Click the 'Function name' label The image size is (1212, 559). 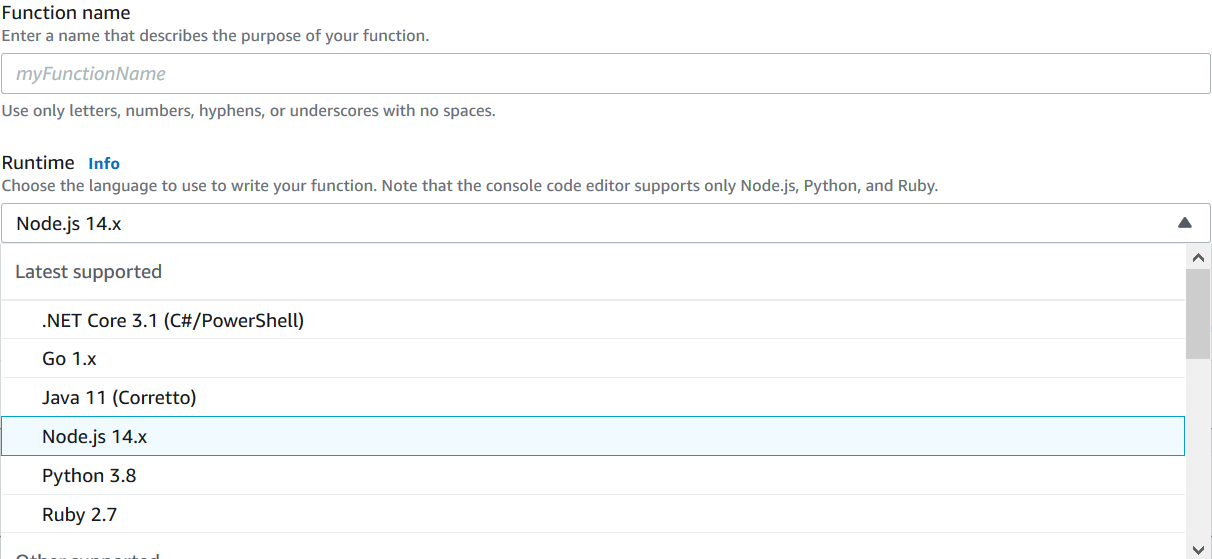click(x=66, y=14)
